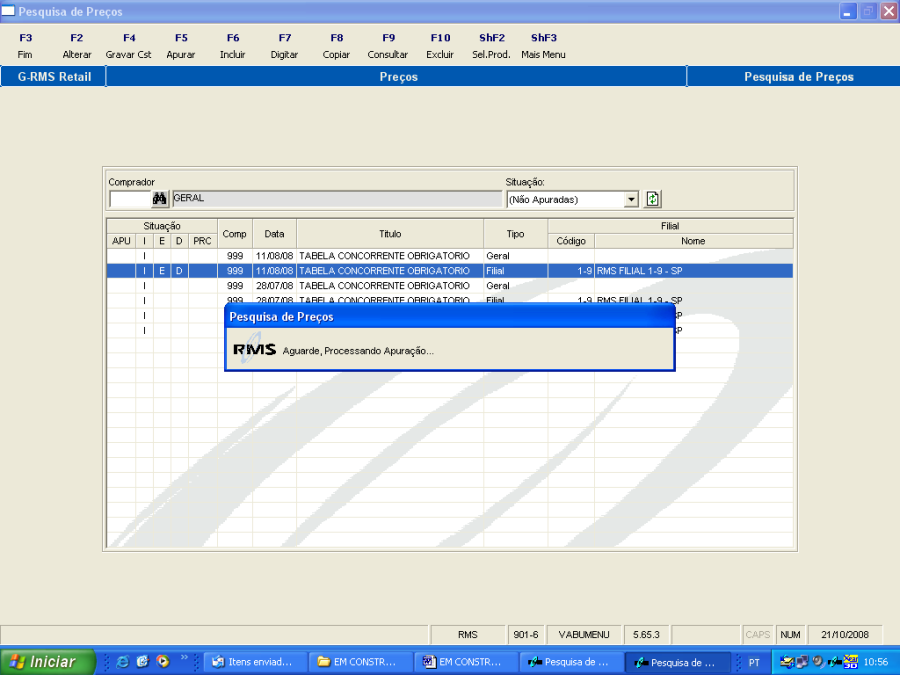Click the green refresh icon next to Situação
Image resolution: width=900 pixels, height=675 pixels.
(653, 199)
